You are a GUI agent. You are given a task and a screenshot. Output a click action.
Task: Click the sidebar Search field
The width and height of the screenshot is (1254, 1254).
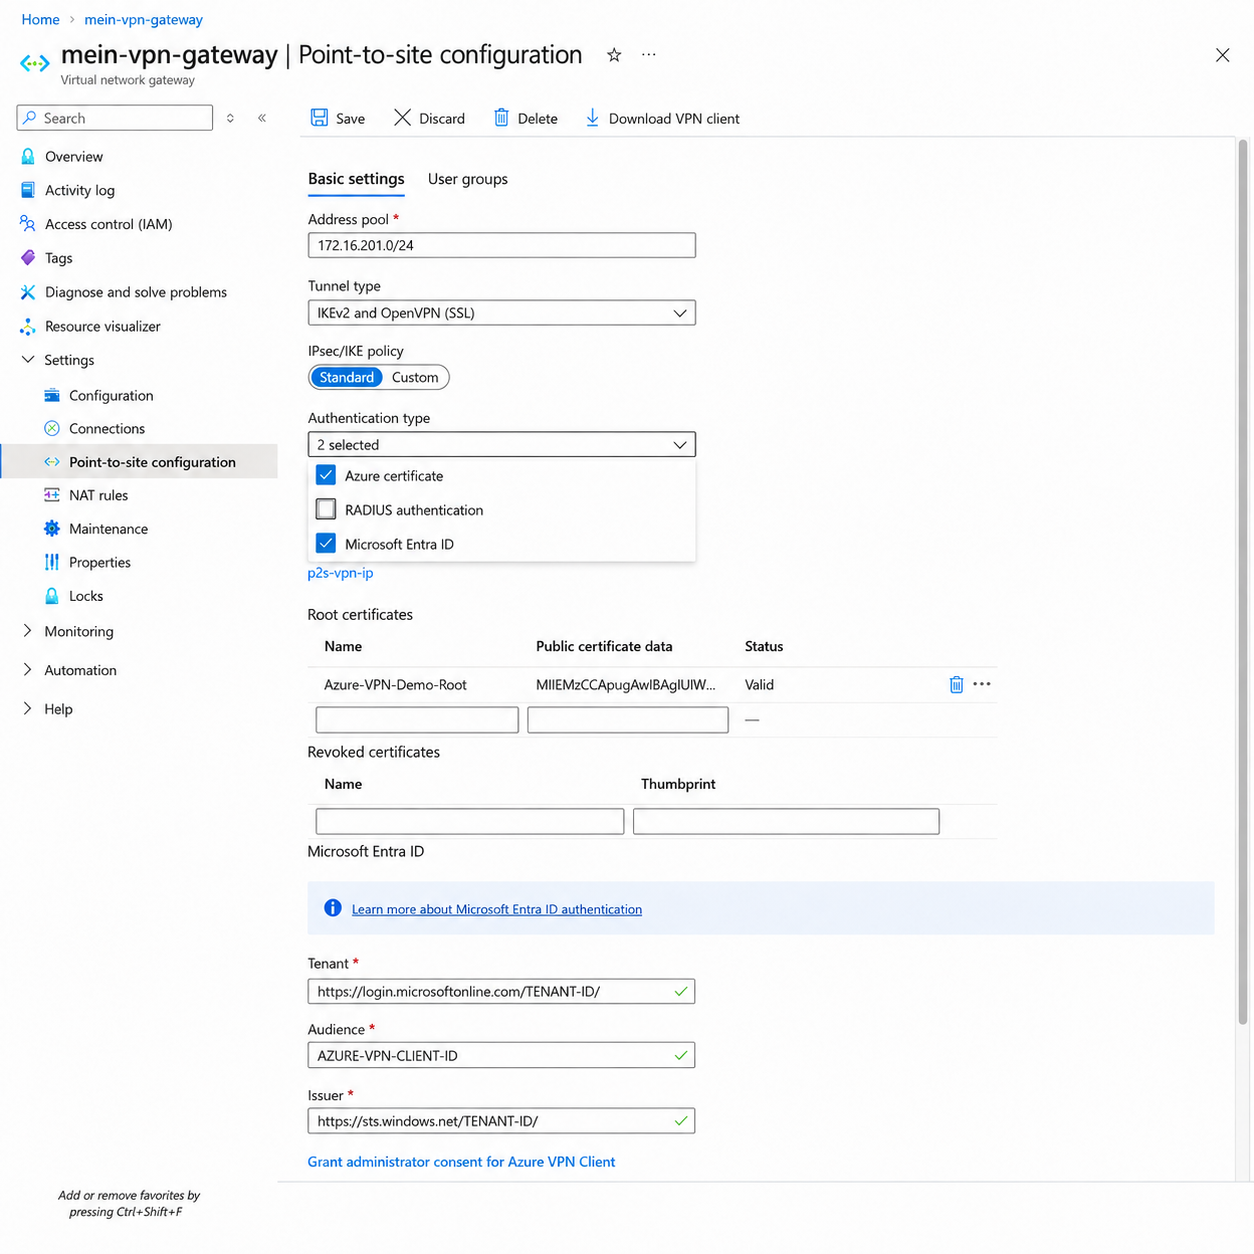[115, 118]
